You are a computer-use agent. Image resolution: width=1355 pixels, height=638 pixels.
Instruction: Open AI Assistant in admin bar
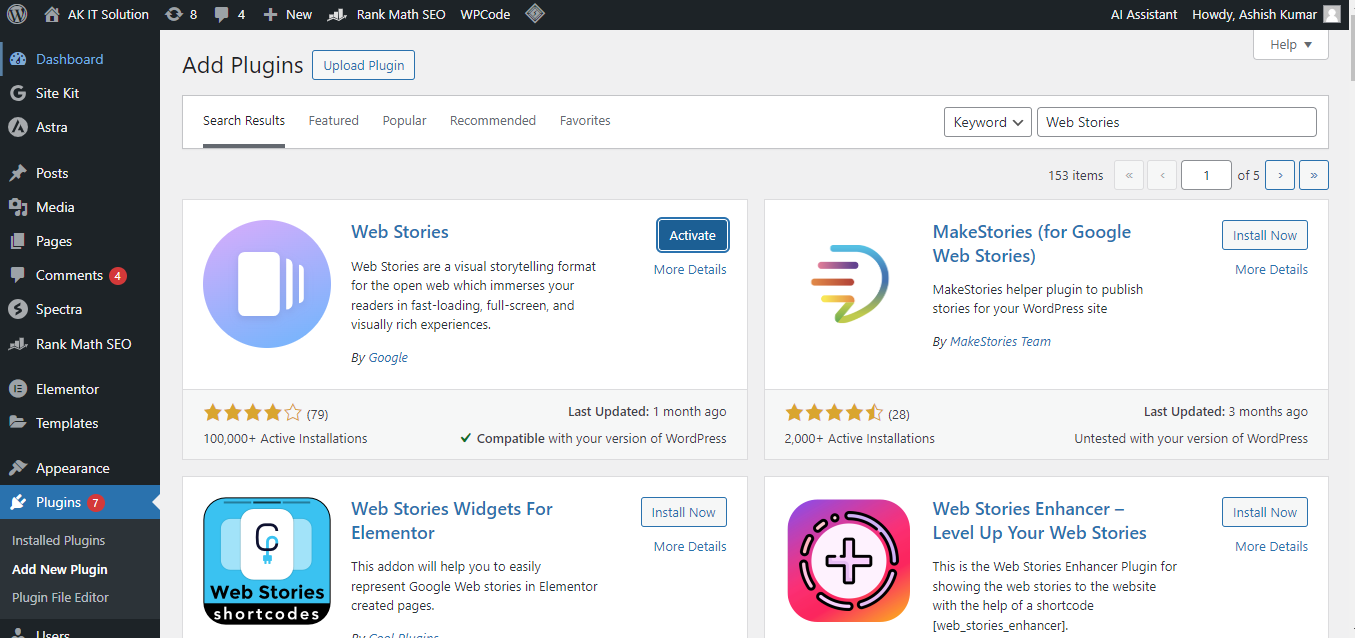tap(1144, 14)
